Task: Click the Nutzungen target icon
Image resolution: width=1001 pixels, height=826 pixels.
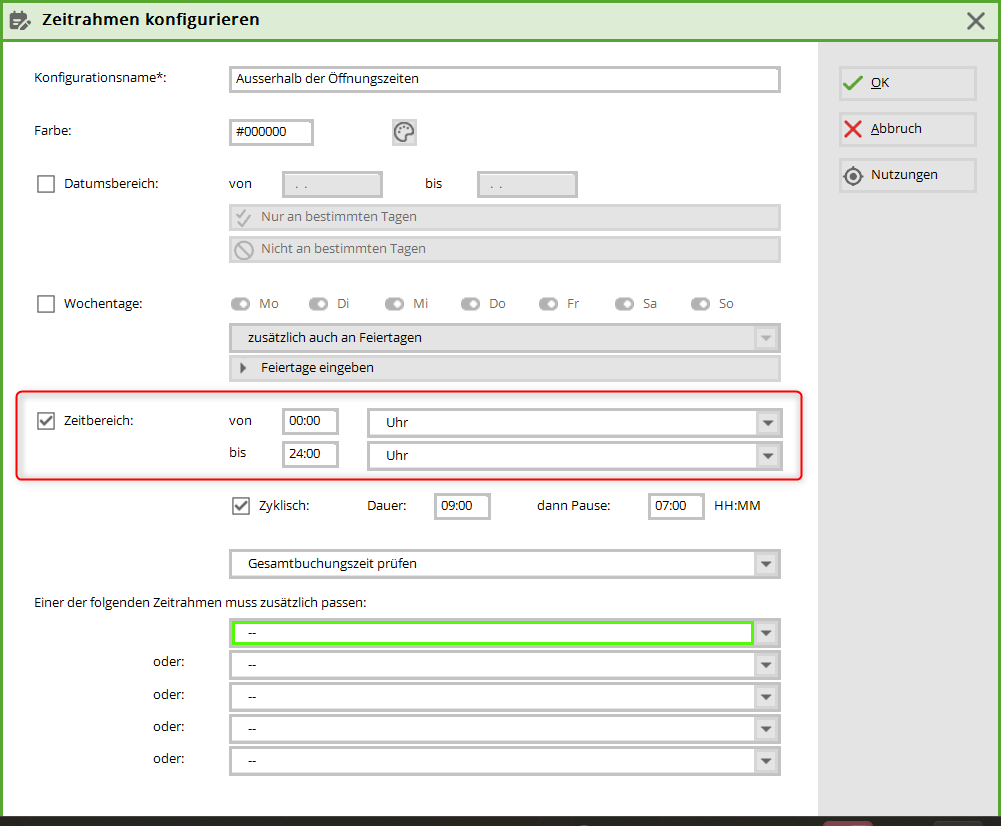Action: click(852, 175)
